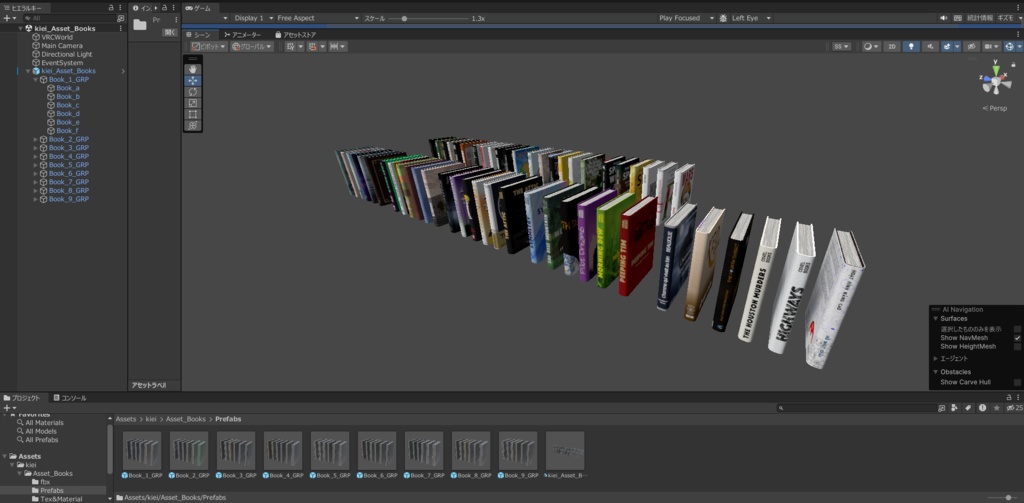
Task: Click the ギズモ (Gizmos) button in Game view
Action: coord(1006,18)
